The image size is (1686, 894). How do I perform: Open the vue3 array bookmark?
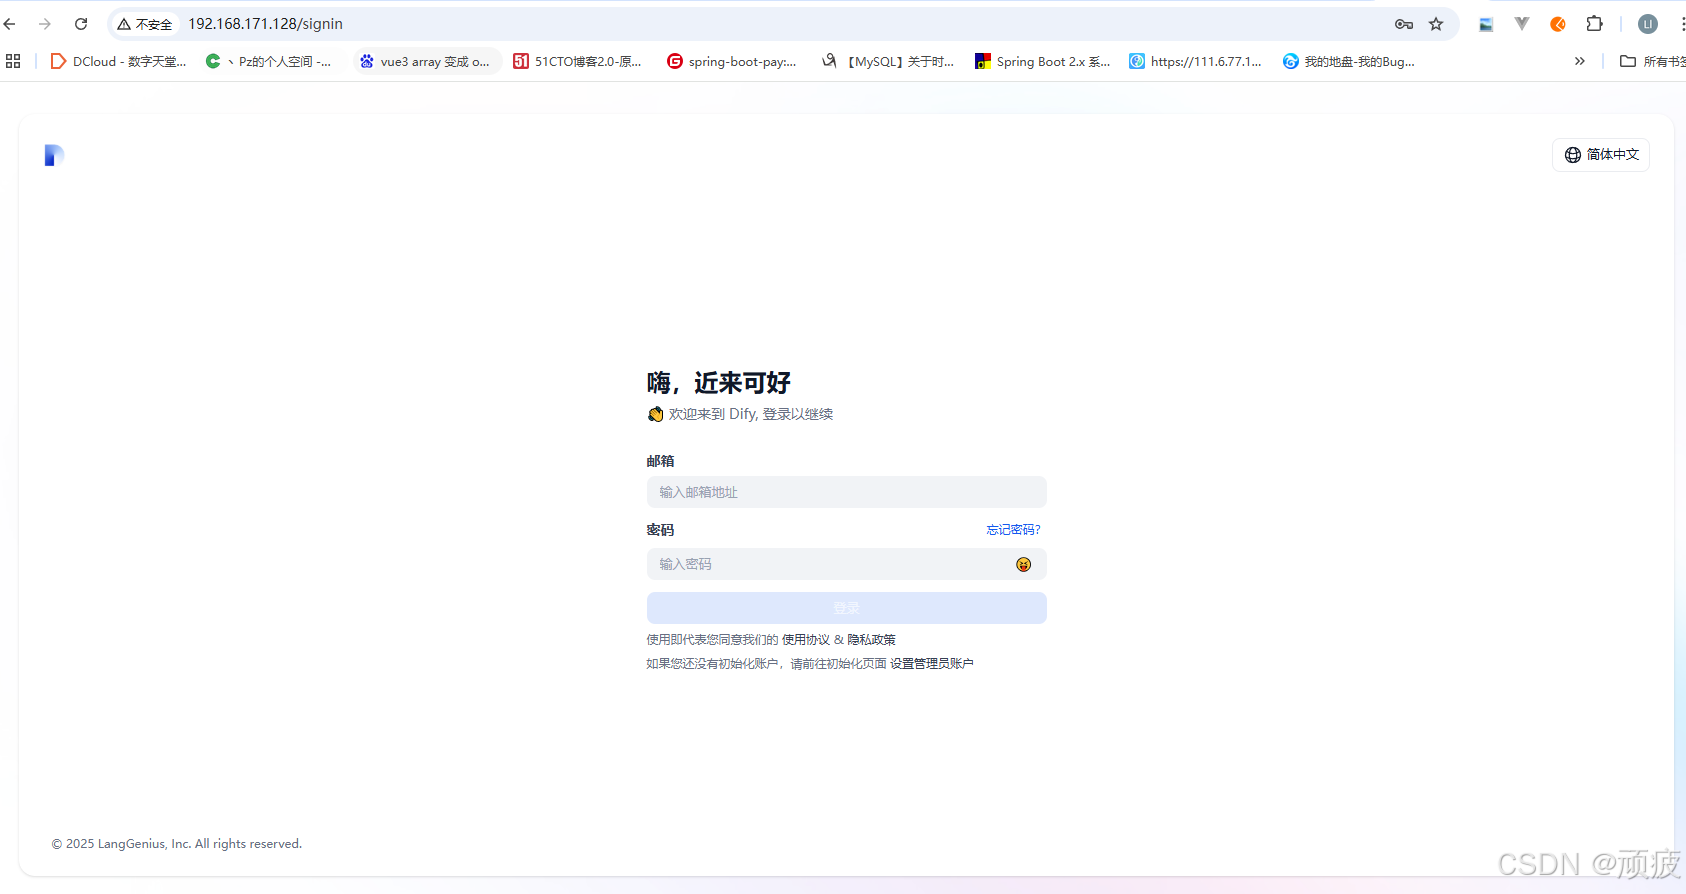(425, 61)
